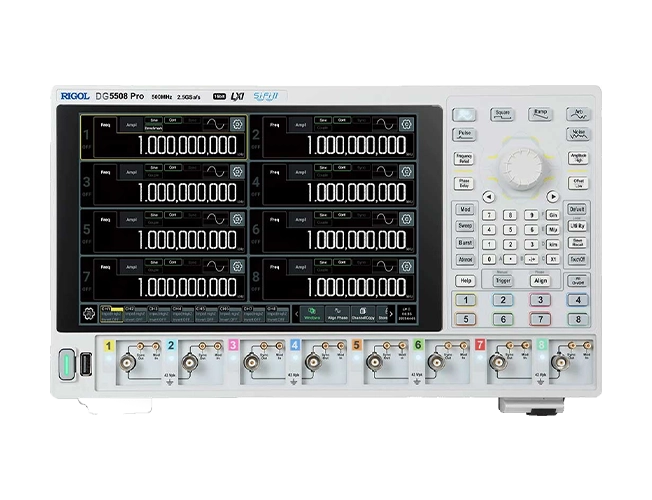Push the Mod key

click(465, 209)
